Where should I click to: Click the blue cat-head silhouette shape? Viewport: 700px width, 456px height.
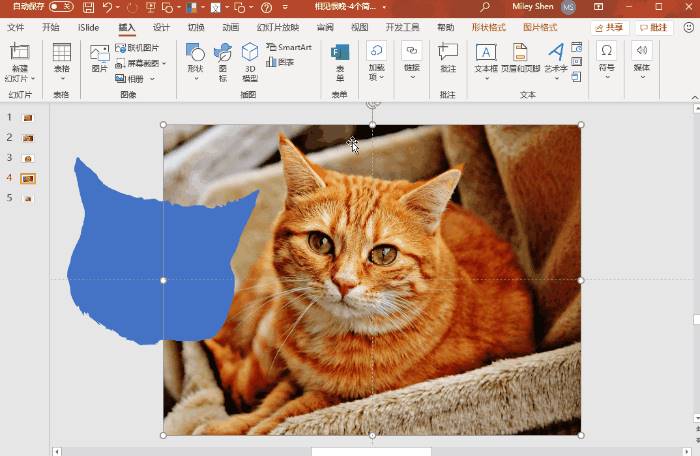click(x=130, y=260)
